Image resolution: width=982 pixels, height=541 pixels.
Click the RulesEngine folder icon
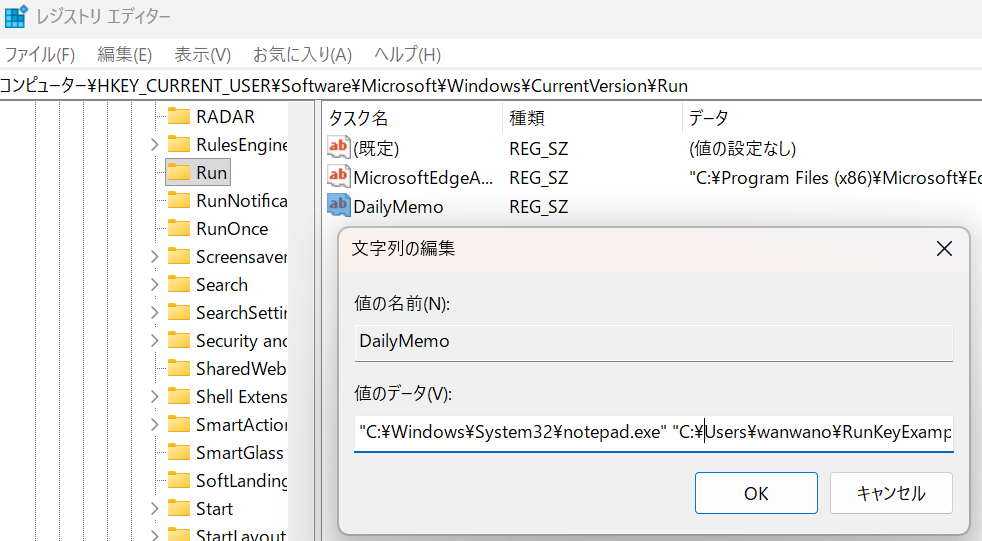(178, 145)
